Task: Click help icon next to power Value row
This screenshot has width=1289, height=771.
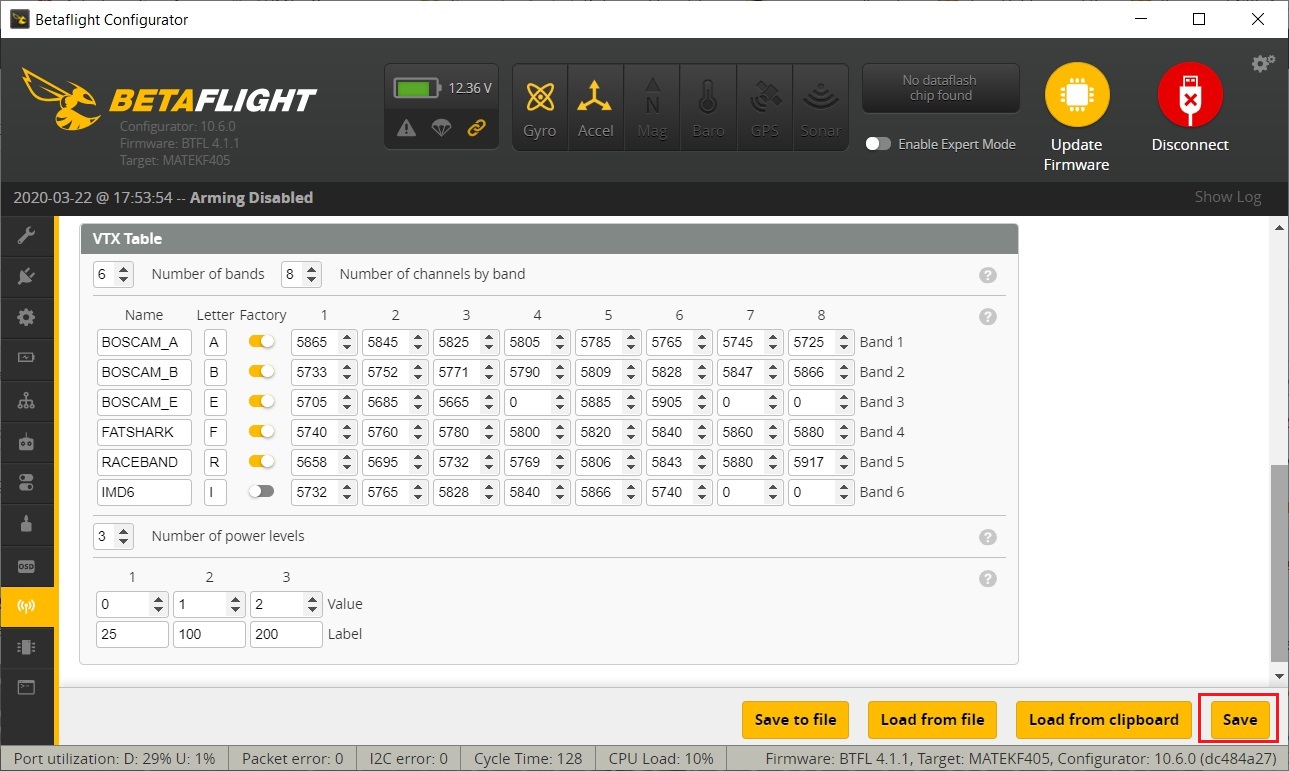Action: pos(988,579)
